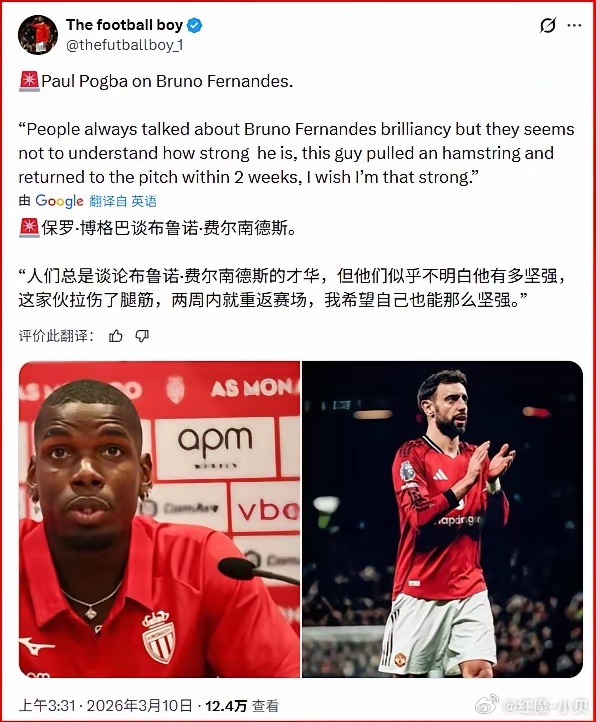Viewport: 596px width, 722px height.
Task: Click the 2026年3月10日 date
Action: point(140,705)
